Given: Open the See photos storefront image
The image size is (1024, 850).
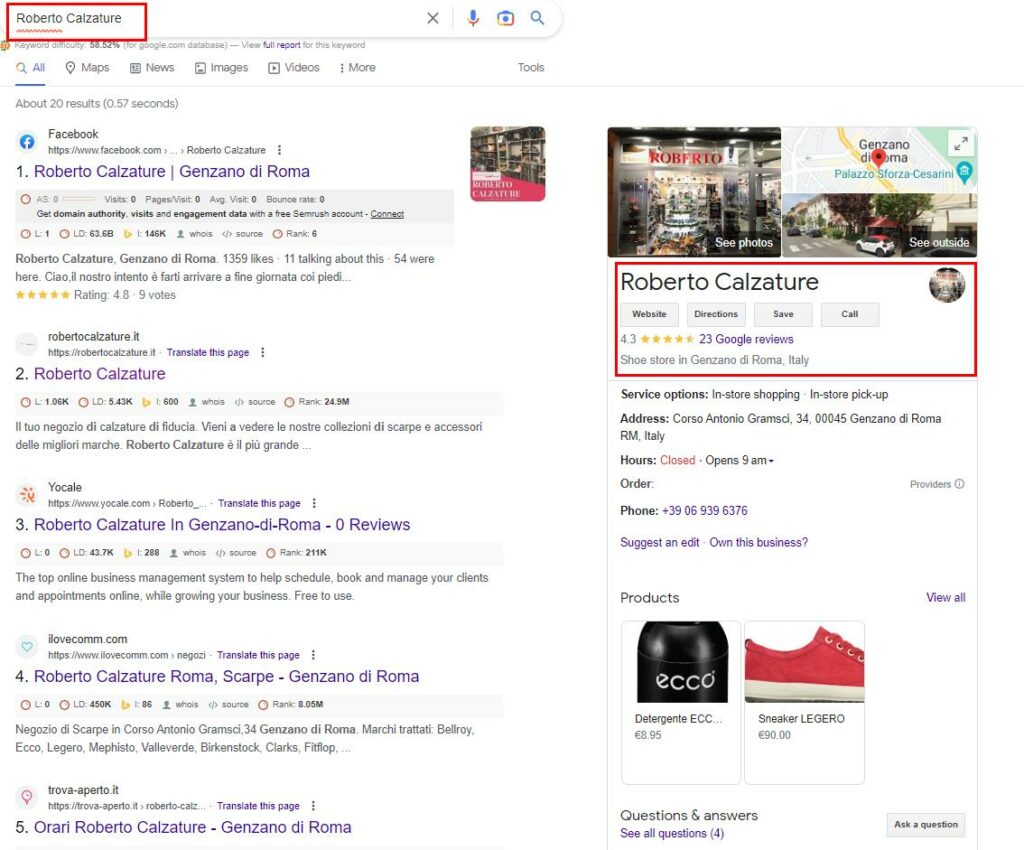Looking at the screenshot, I should [694, 192].
